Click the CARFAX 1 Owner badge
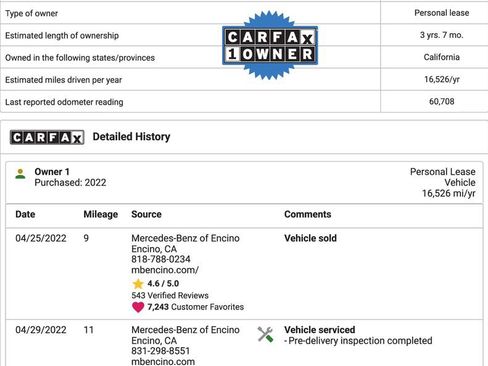The image size is (488, 366). [270, 45]
